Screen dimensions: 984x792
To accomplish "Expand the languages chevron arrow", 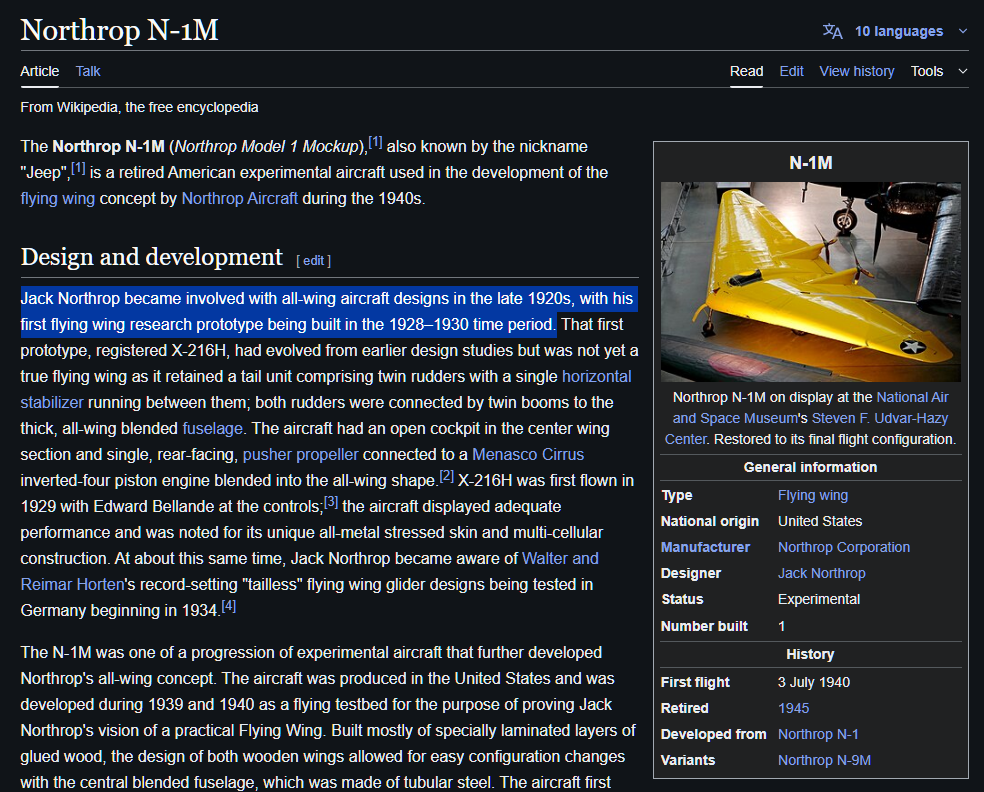I will coord(963,31).
